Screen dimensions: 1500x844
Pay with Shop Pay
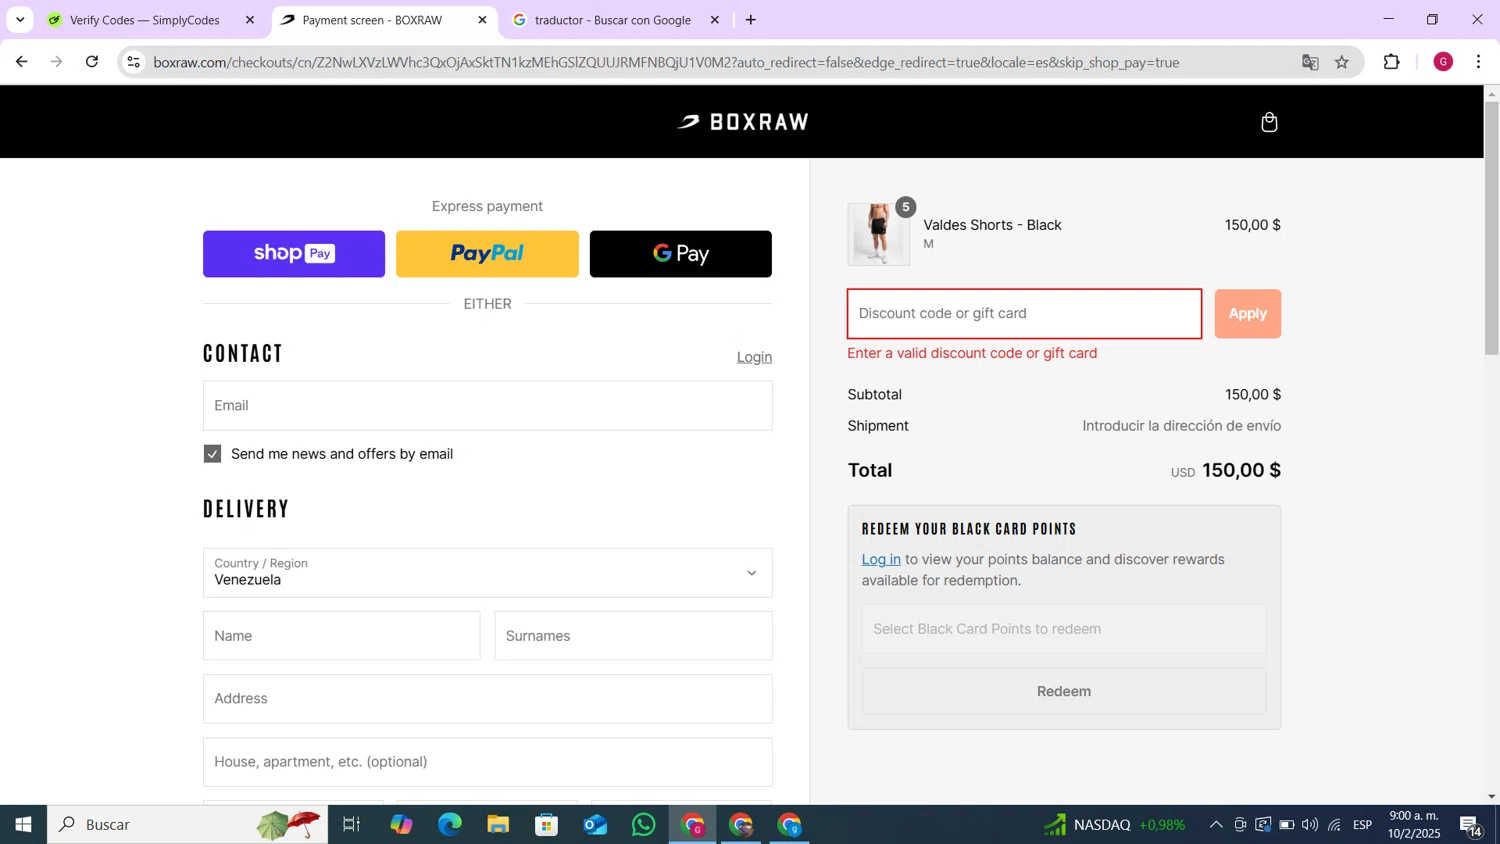pos(294,254)
